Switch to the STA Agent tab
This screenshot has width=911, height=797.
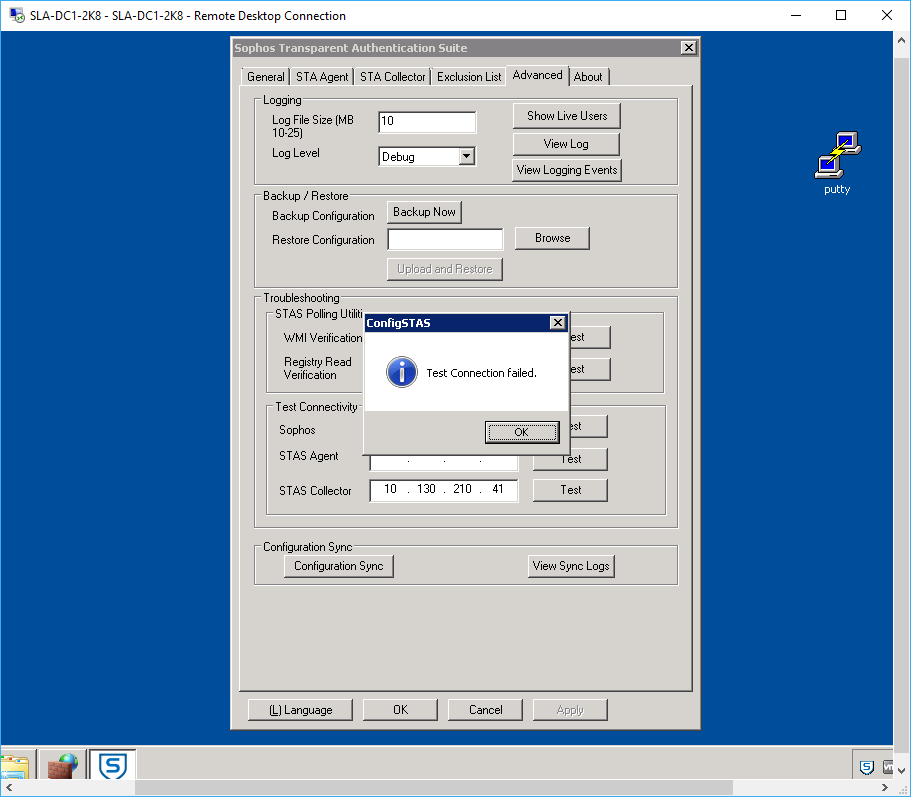point(322,77)
